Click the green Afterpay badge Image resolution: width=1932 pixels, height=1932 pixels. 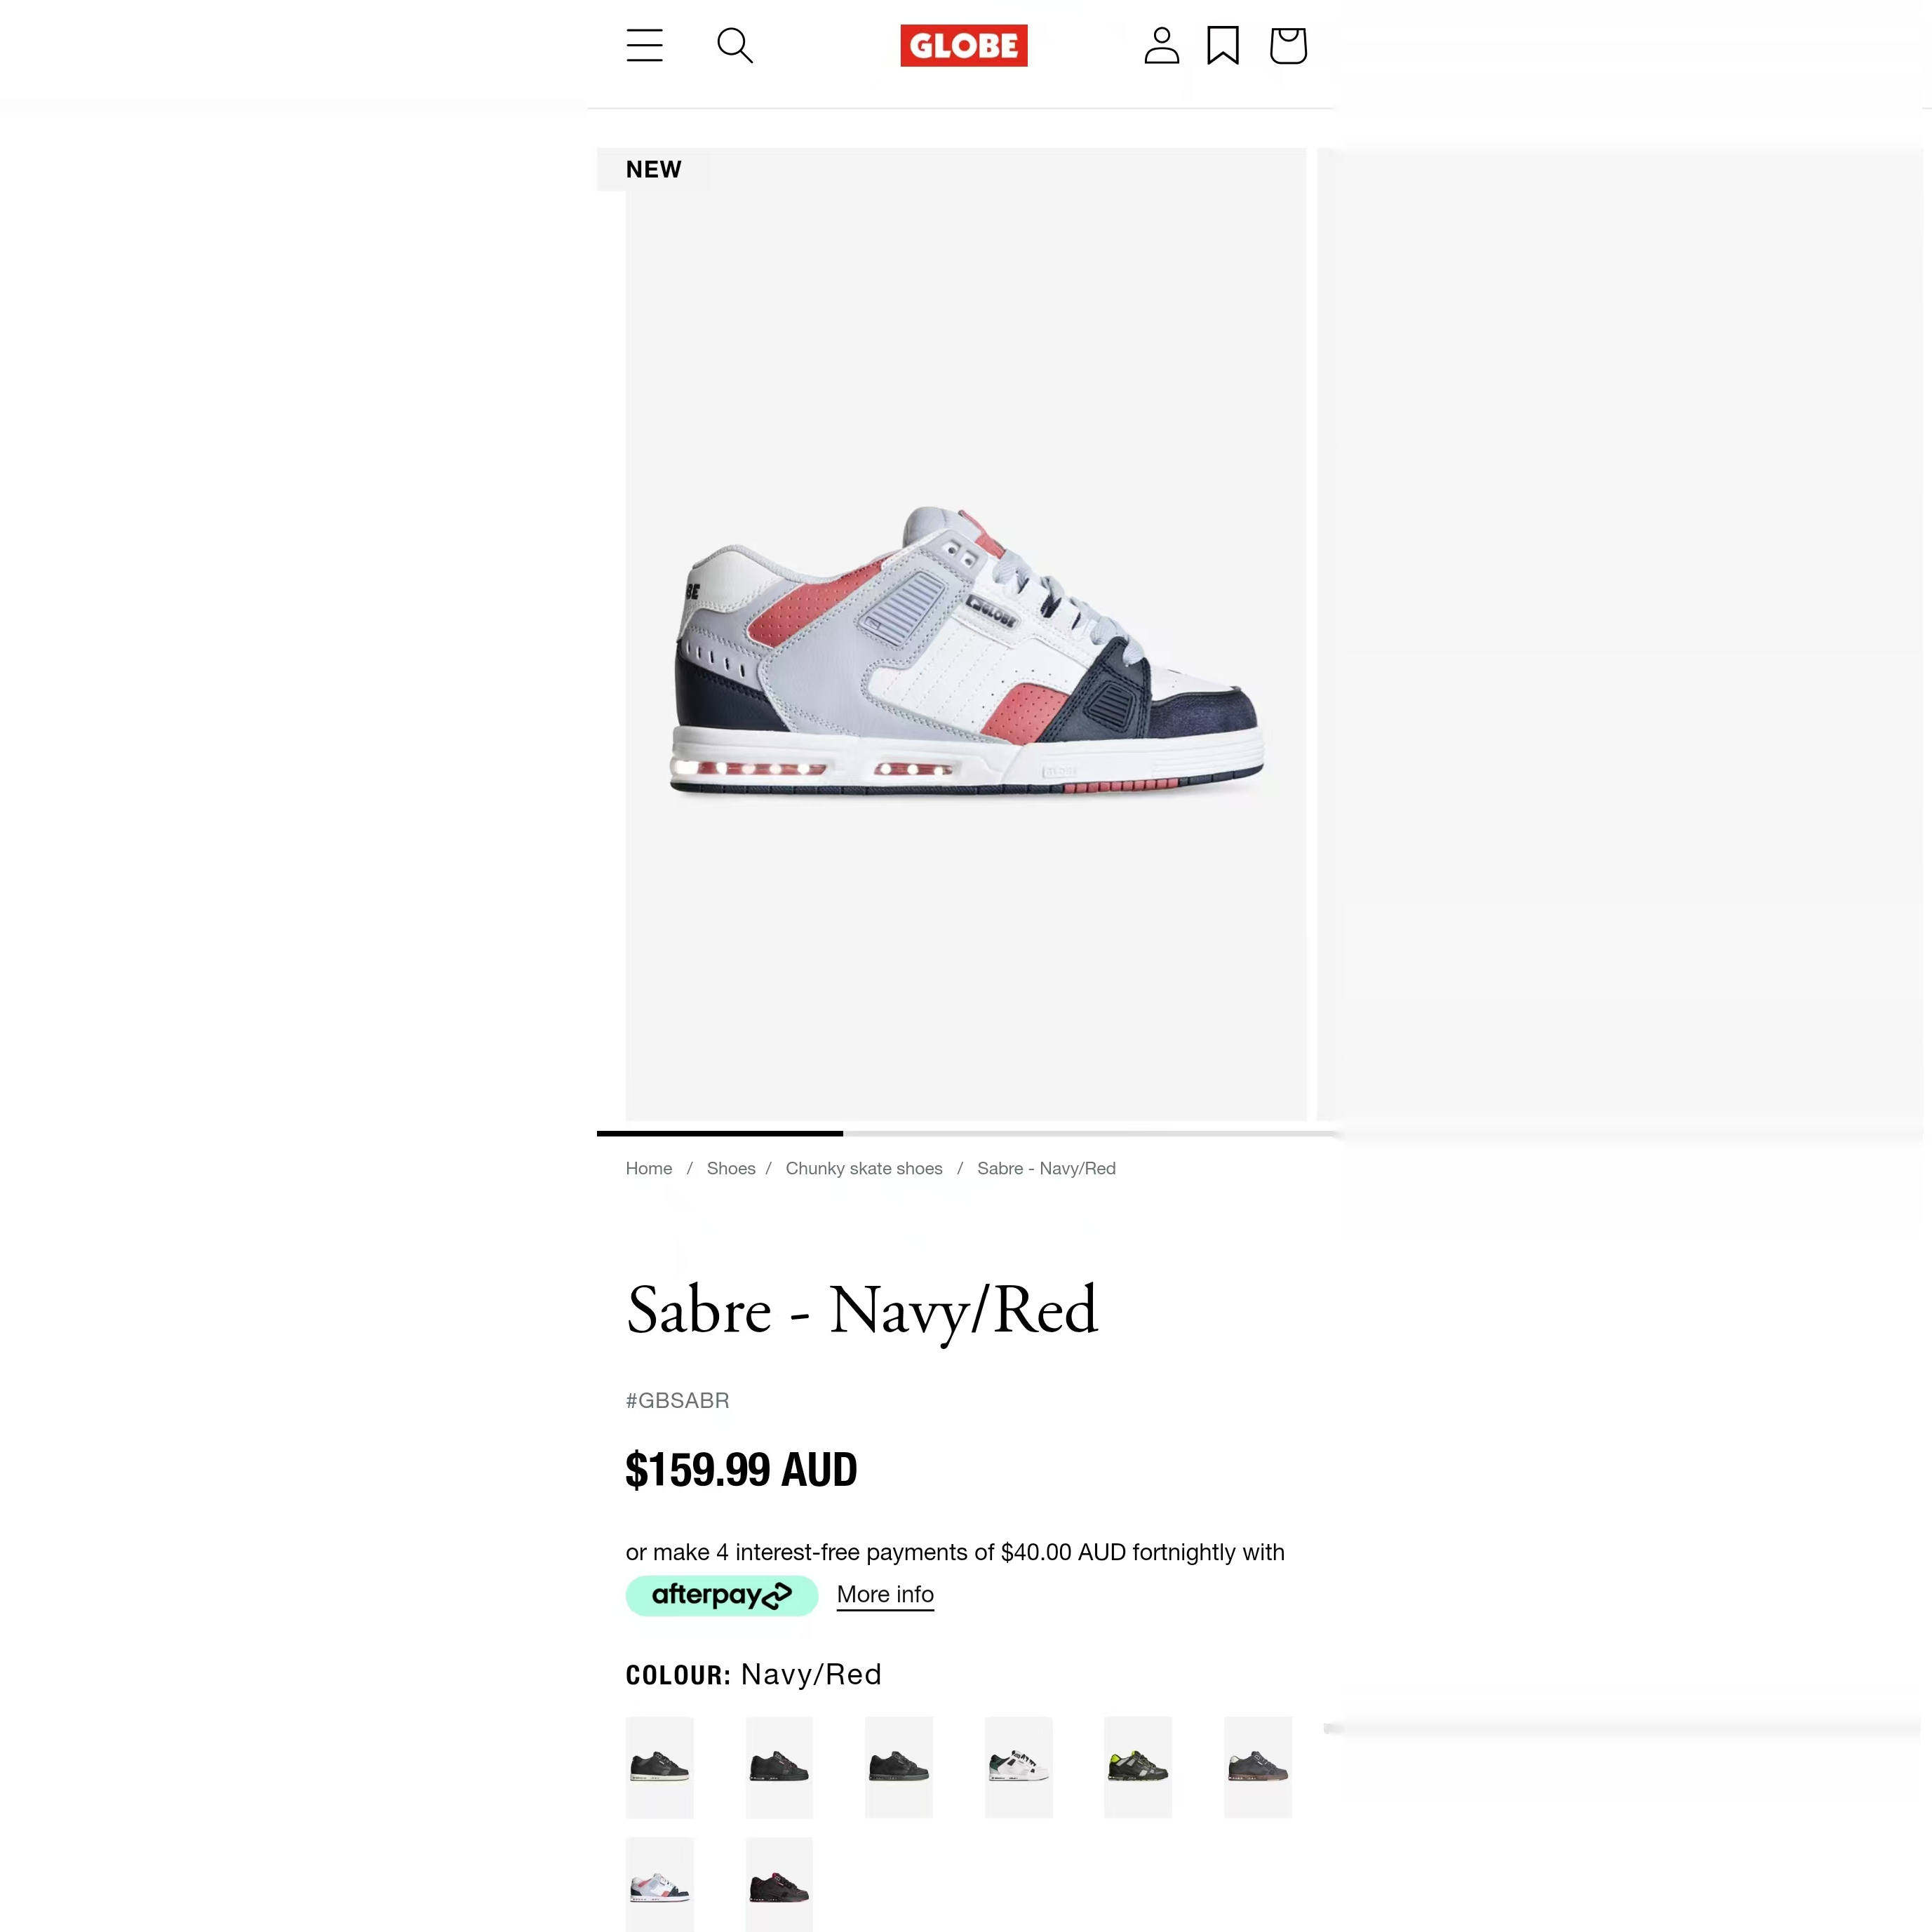click(721, 1595)
